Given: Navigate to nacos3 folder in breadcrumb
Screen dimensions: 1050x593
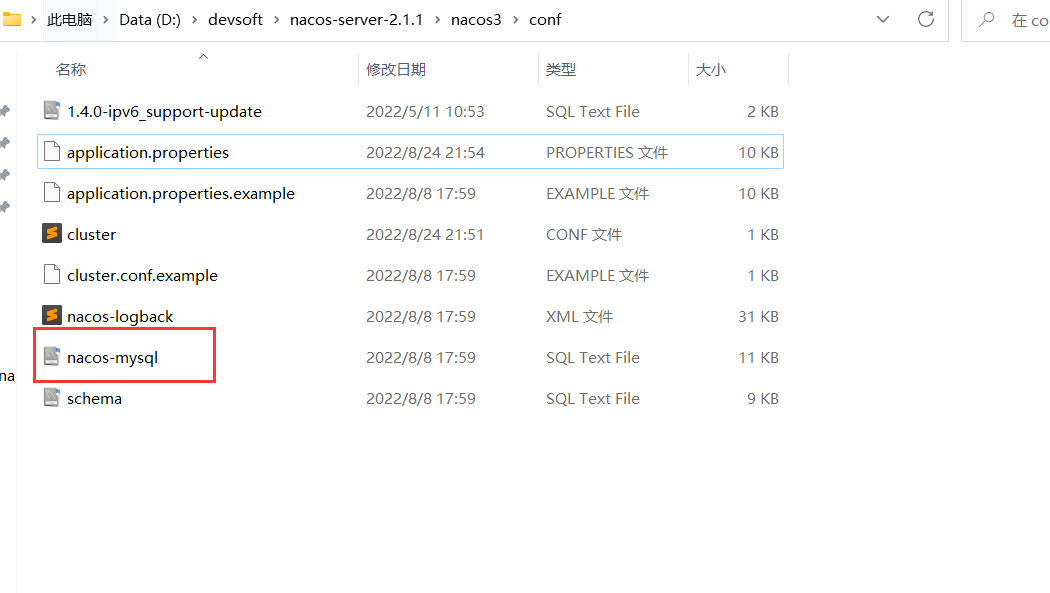Looking at the screenshot, I should 476,20.
